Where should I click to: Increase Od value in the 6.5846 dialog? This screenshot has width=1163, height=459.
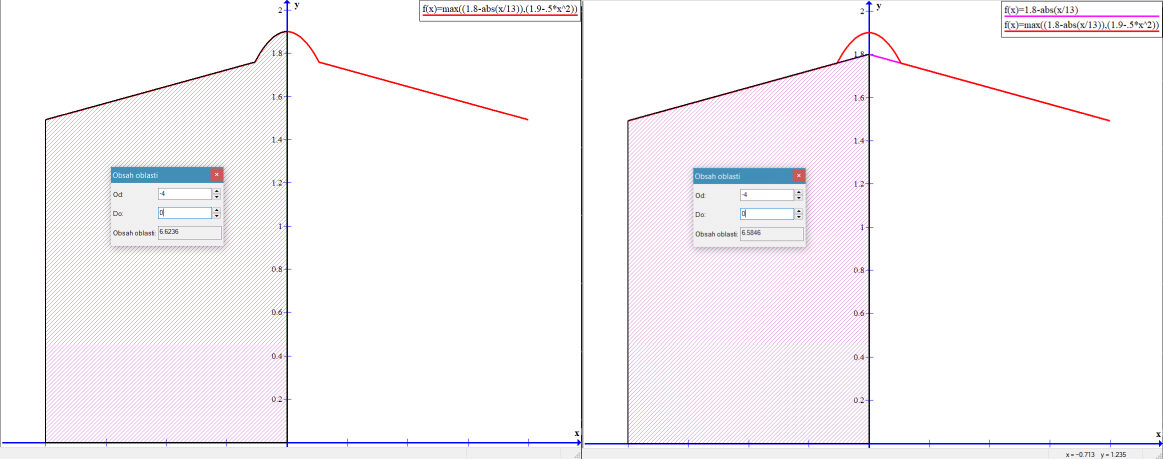coord(799,192)
